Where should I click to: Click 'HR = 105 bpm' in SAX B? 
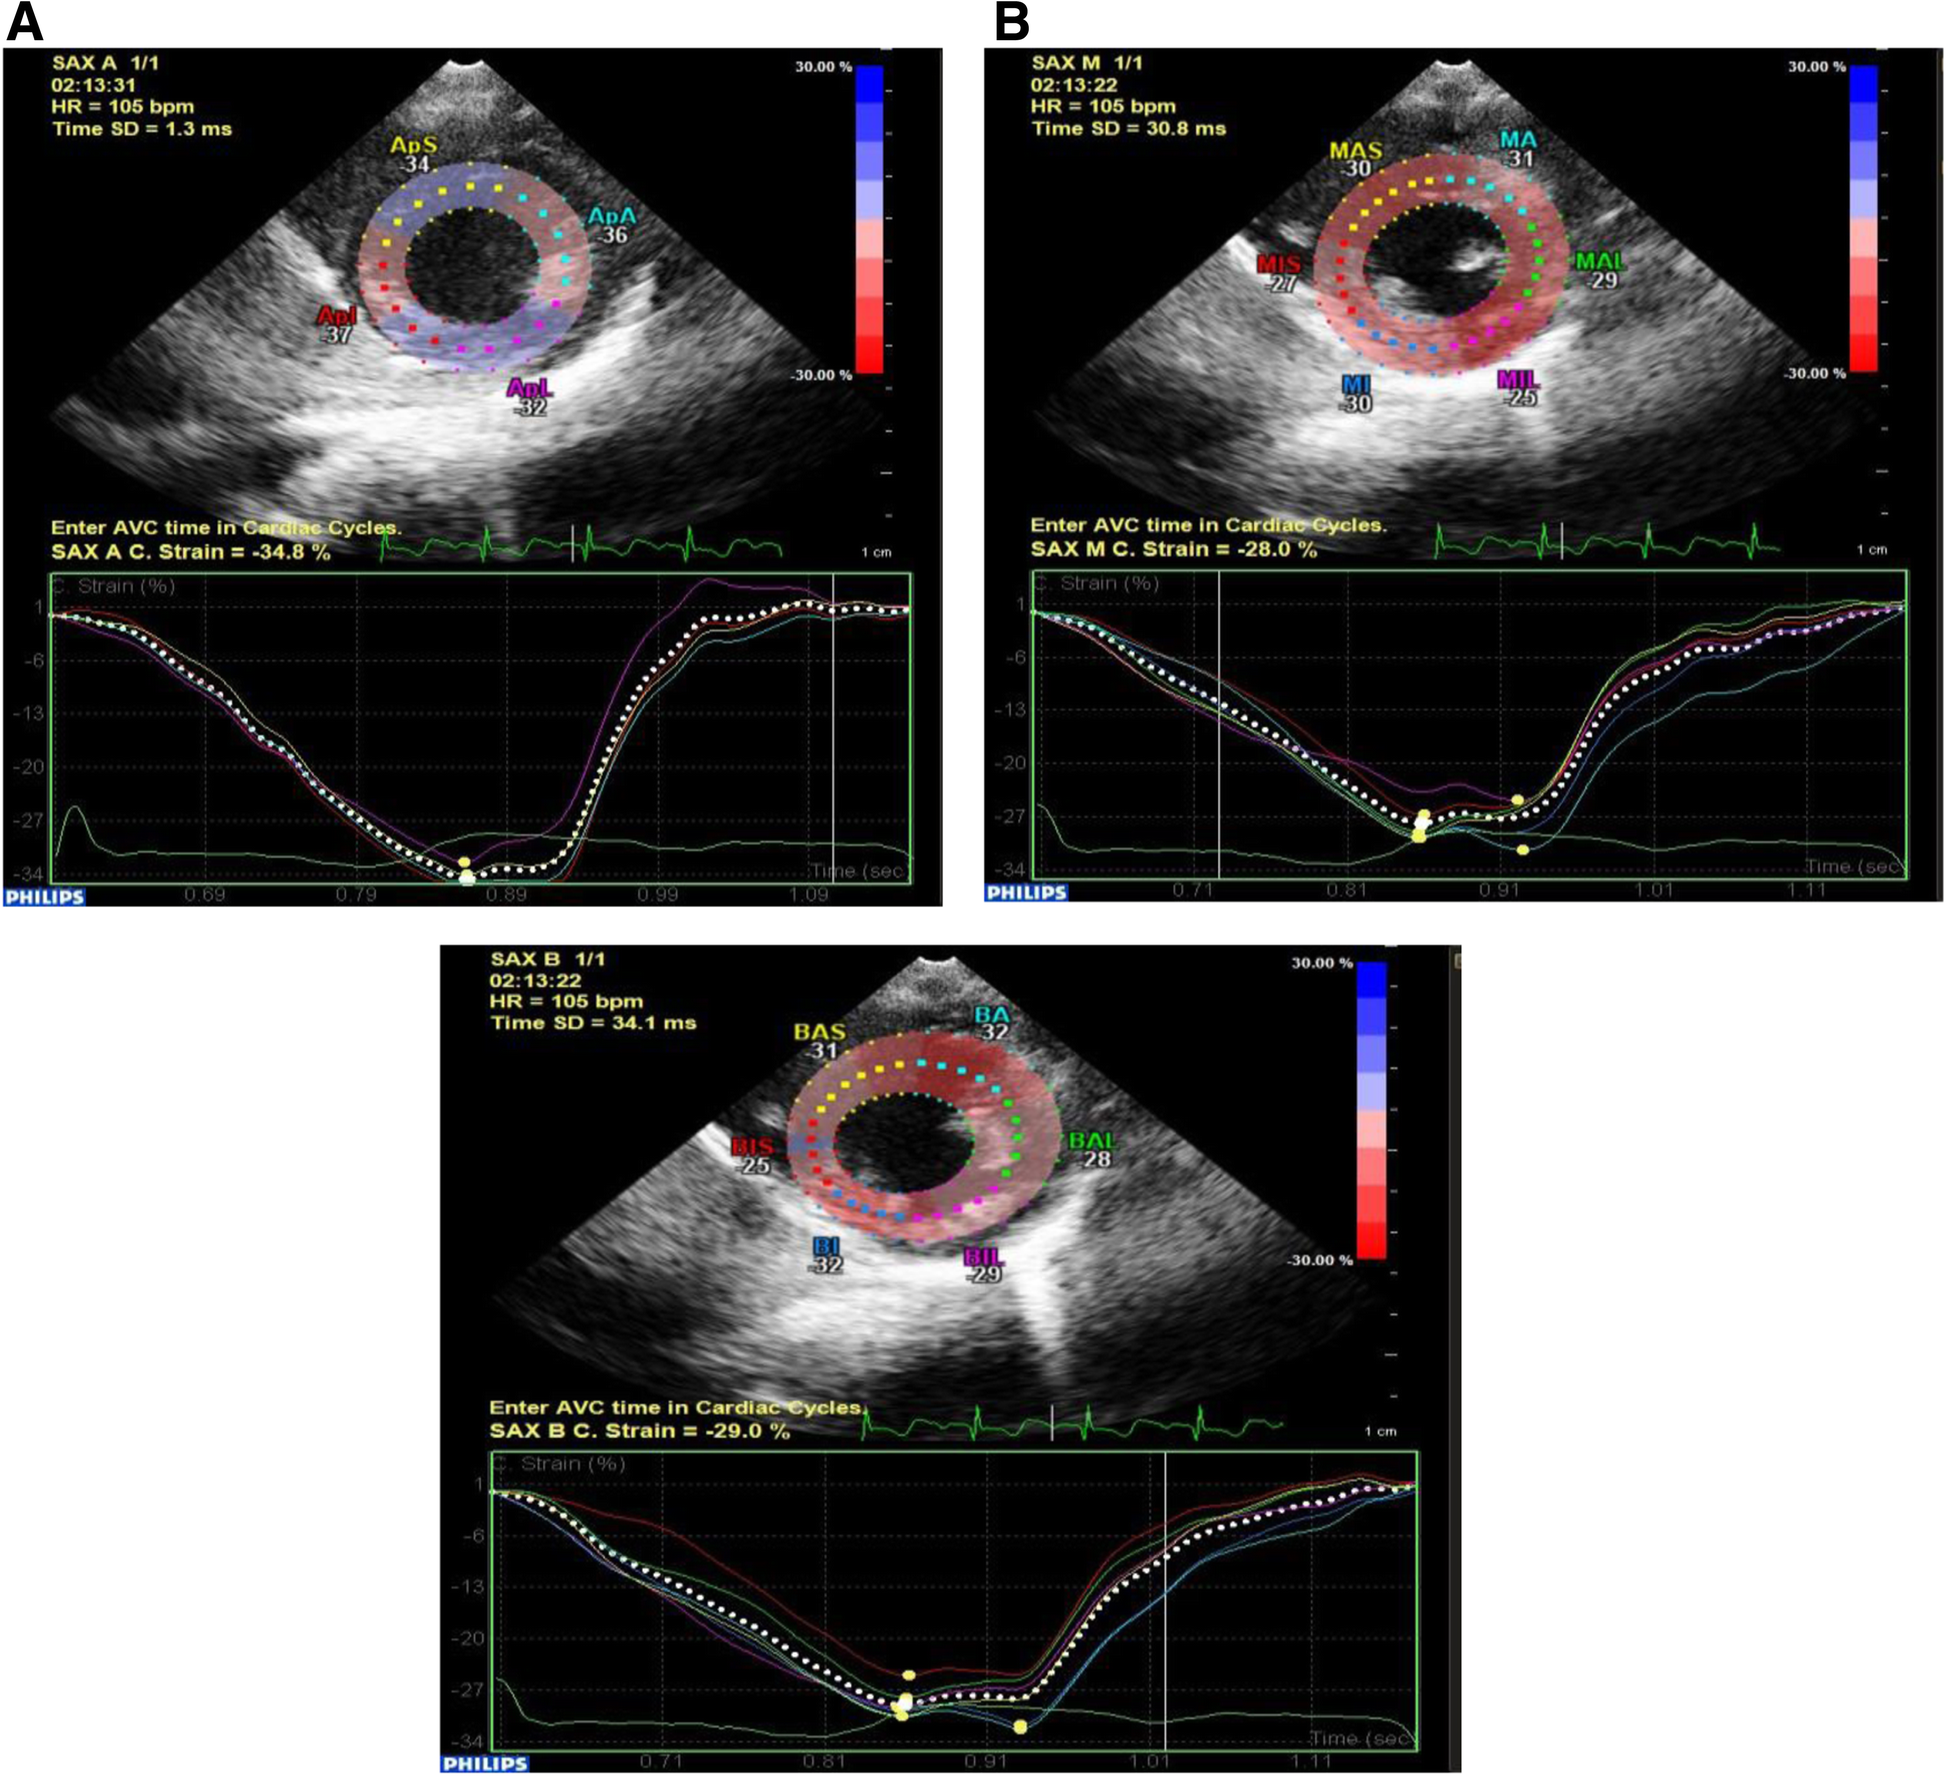566,1001
